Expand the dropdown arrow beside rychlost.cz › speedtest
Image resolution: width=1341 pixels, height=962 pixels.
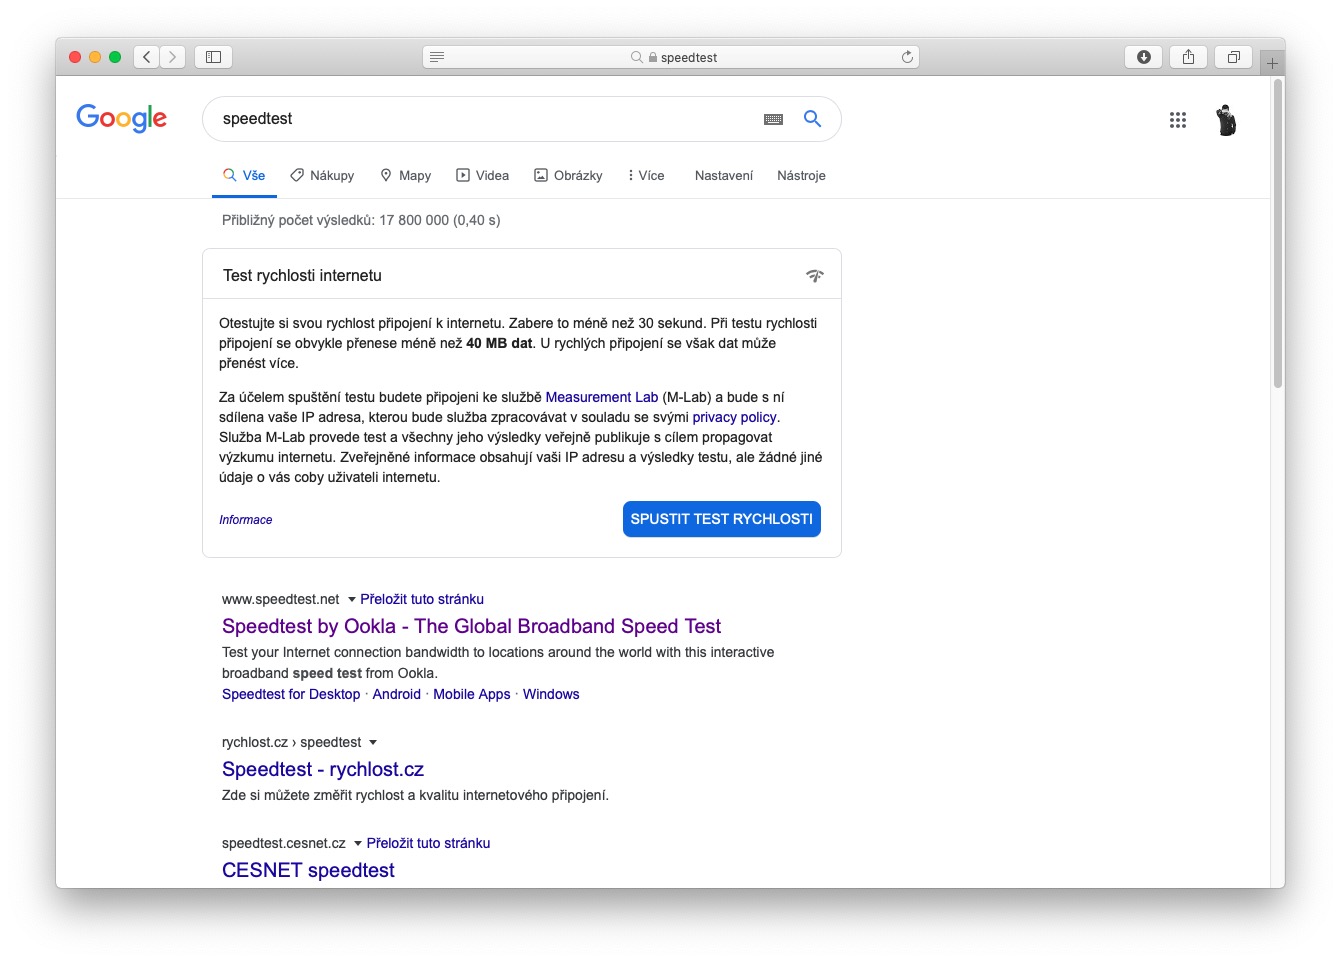click(373, 743)
